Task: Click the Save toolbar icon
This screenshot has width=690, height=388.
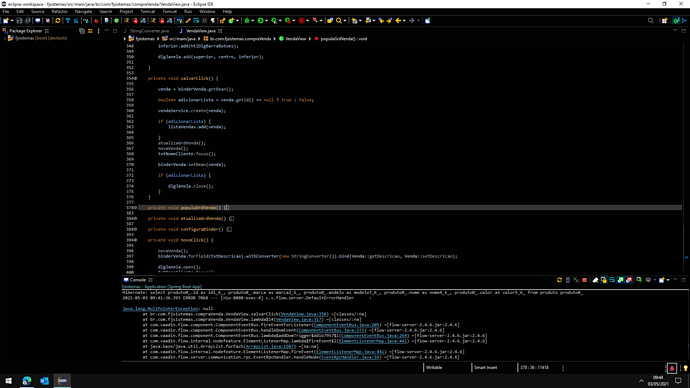Action: pos(19,20)
